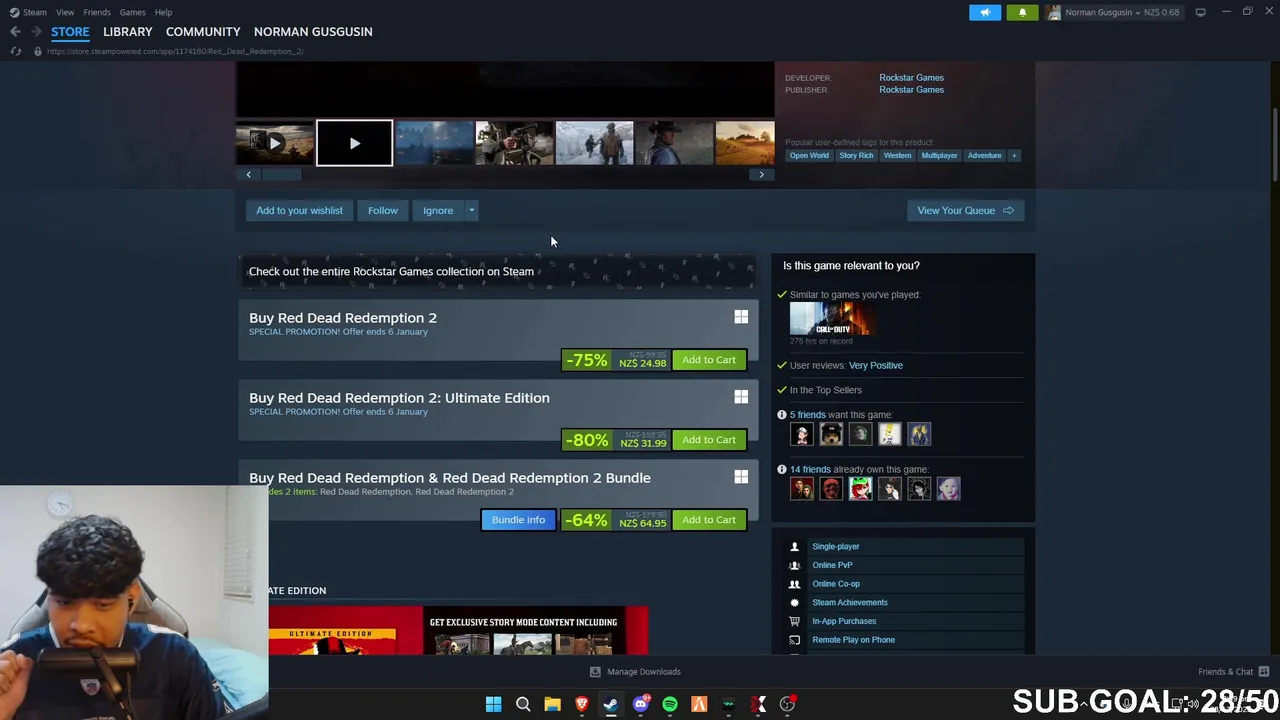Click the Ignore button
1280x720 pixels.
[x=438, y=210]
